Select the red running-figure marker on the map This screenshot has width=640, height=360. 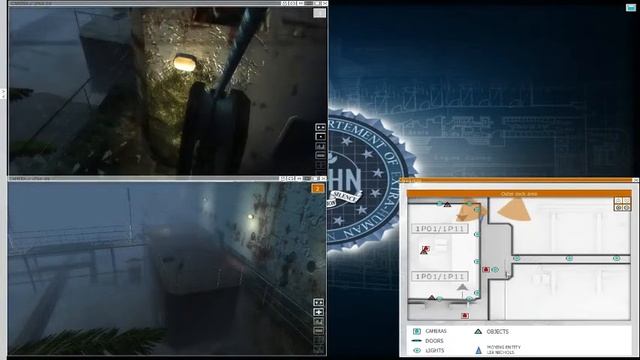point(425,250)
